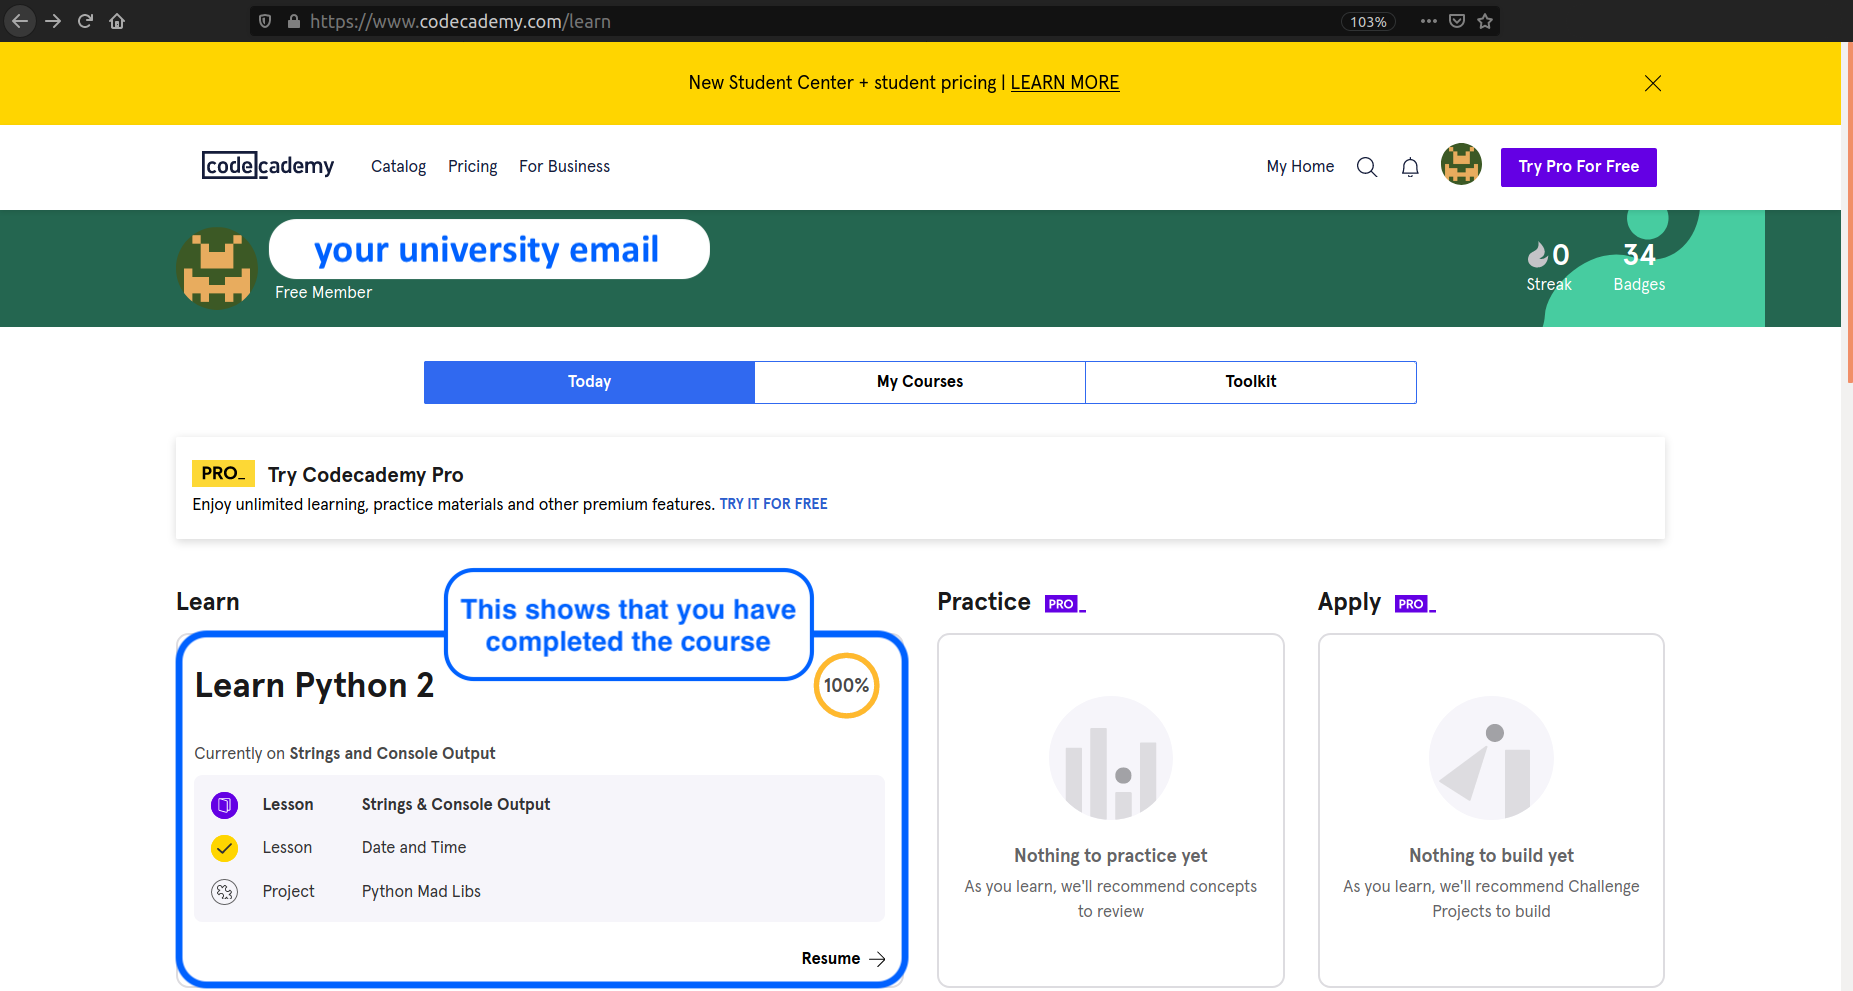The image size is (1853, 991).
Task: Click Nothing to build yet text
Action: (1491, 856)
